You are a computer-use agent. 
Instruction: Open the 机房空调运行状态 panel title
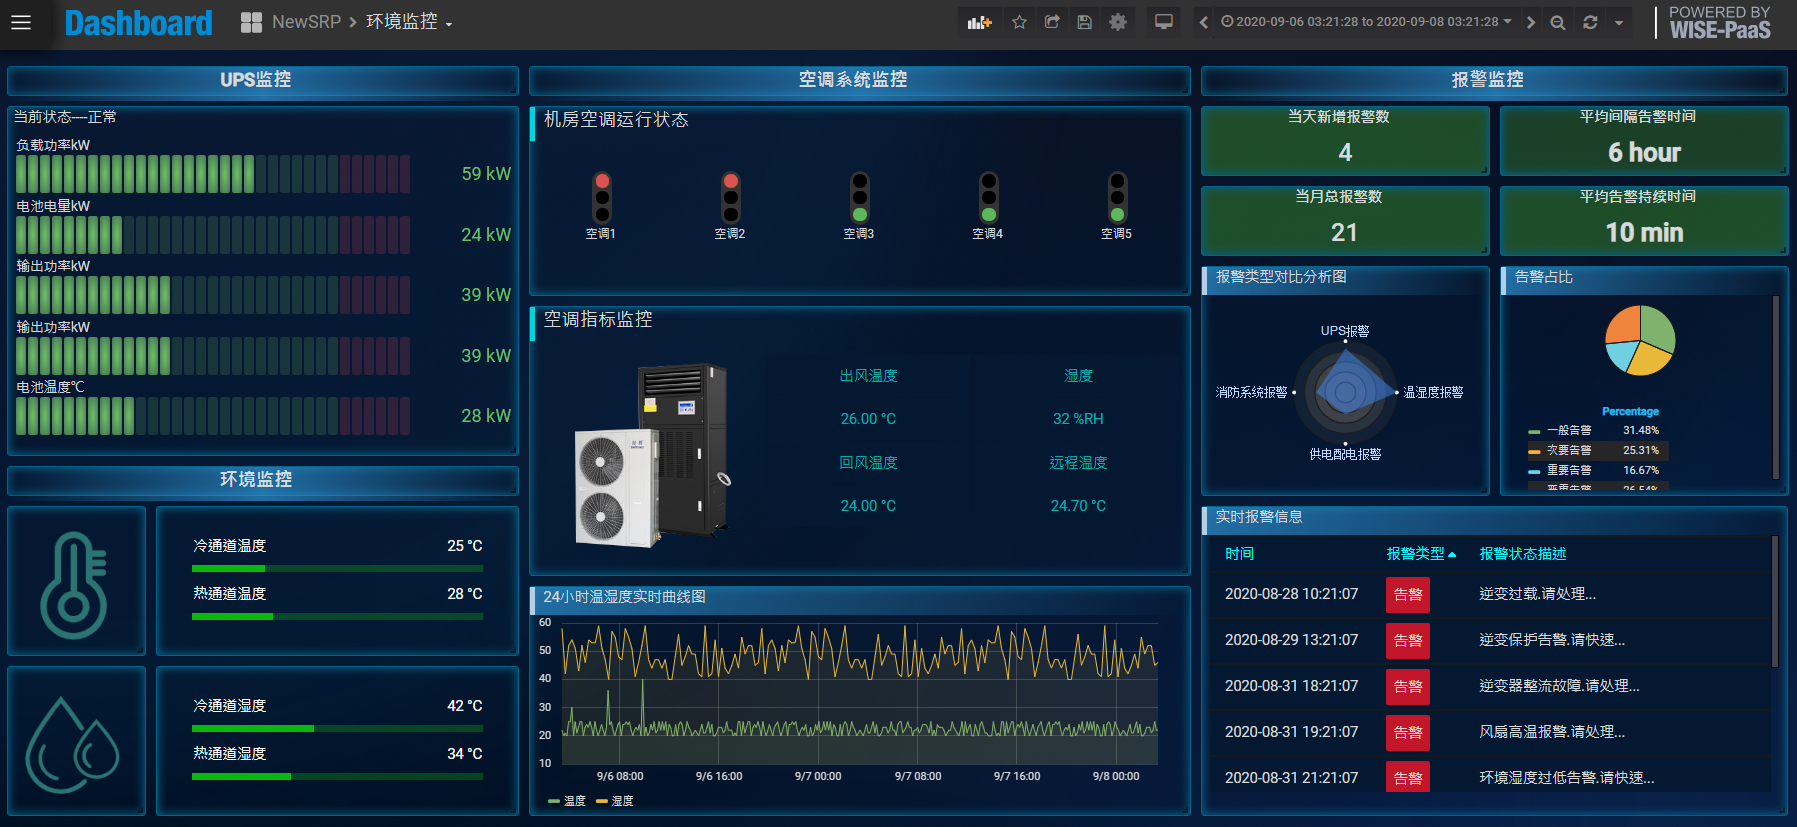(x=616, y=120)
